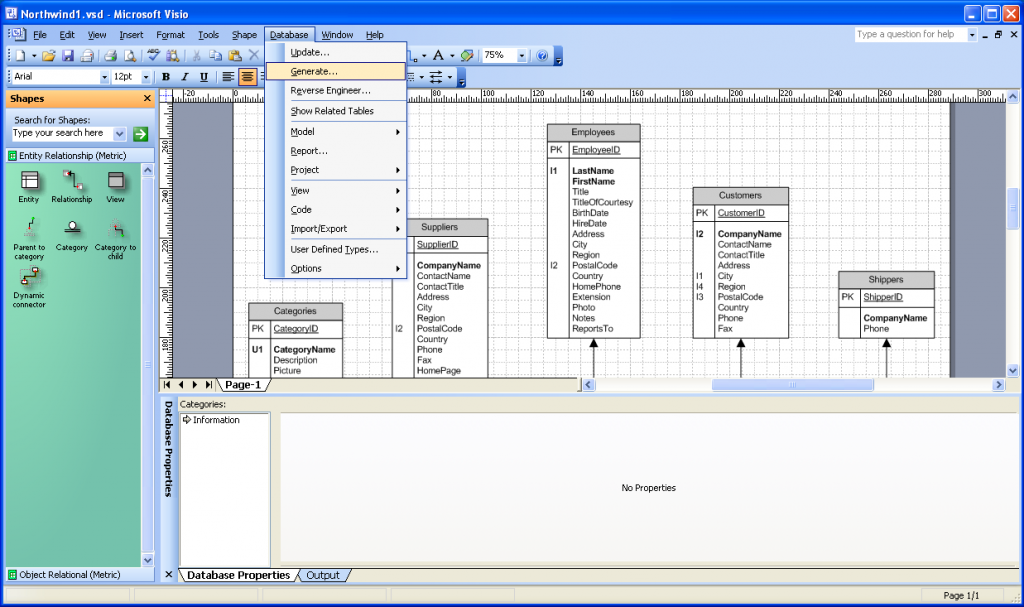The height and width of the screenshot is (607, 1024).
Task: Open the New drawing dropdown arrow
Action: 34,56
